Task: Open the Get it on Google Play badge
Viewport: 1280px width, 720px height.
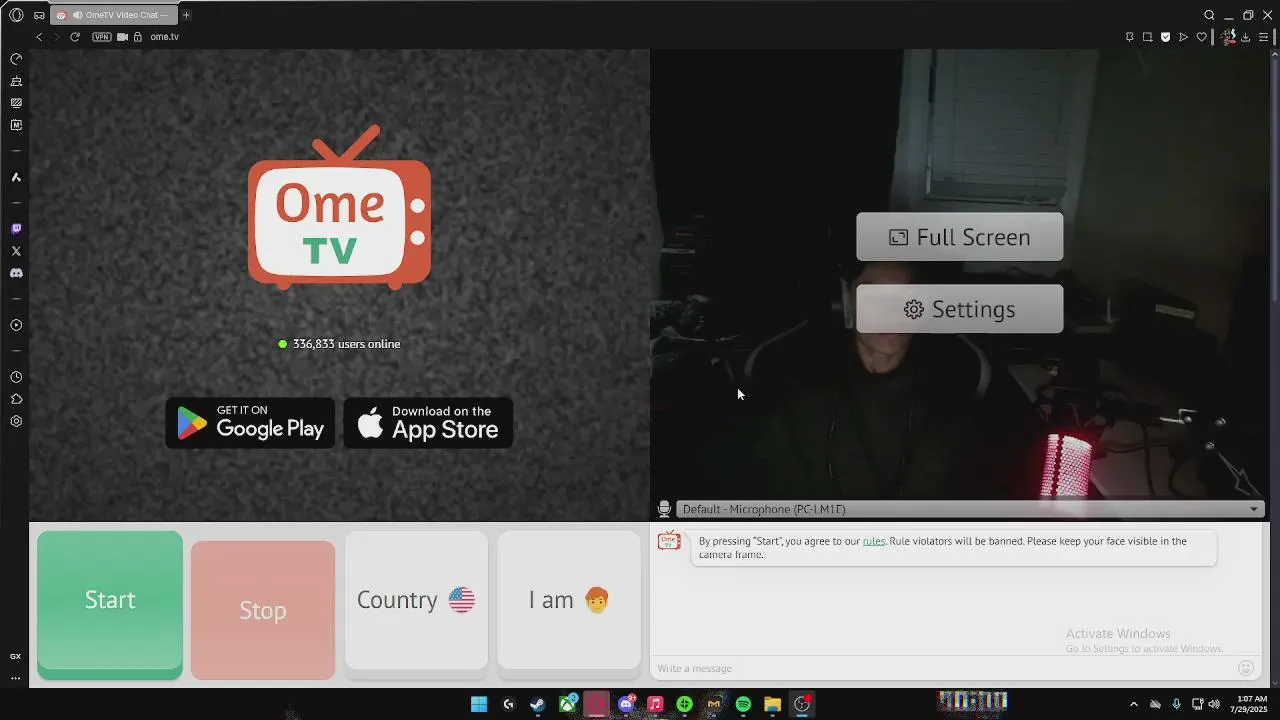Action: pyautogui.click(x=250, y=423)
